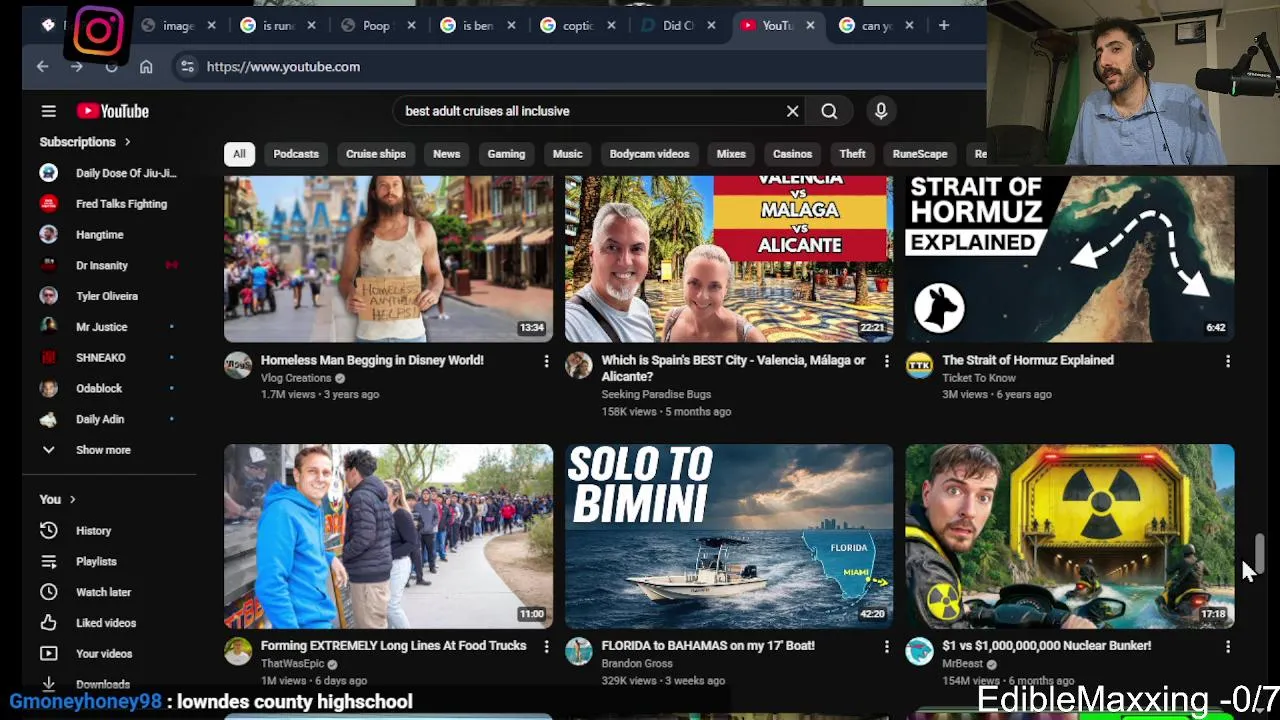The width and height of the screenshot is (1280, 720).
Task: Expand Show more subscriptions
Action: pos(103,450)
